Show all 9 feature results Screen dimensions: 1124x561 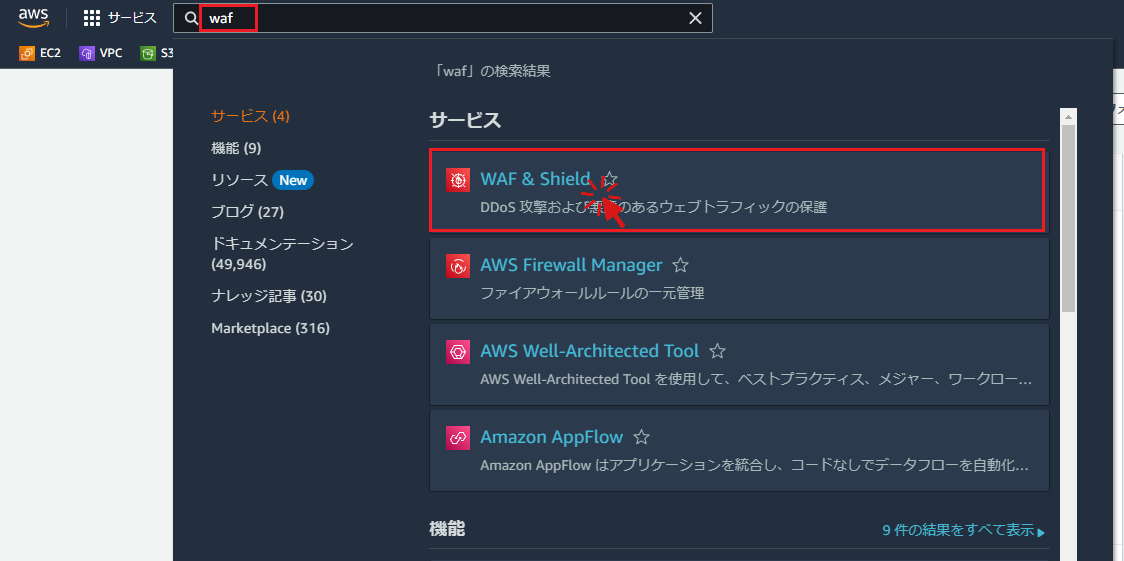click(963, 531)
